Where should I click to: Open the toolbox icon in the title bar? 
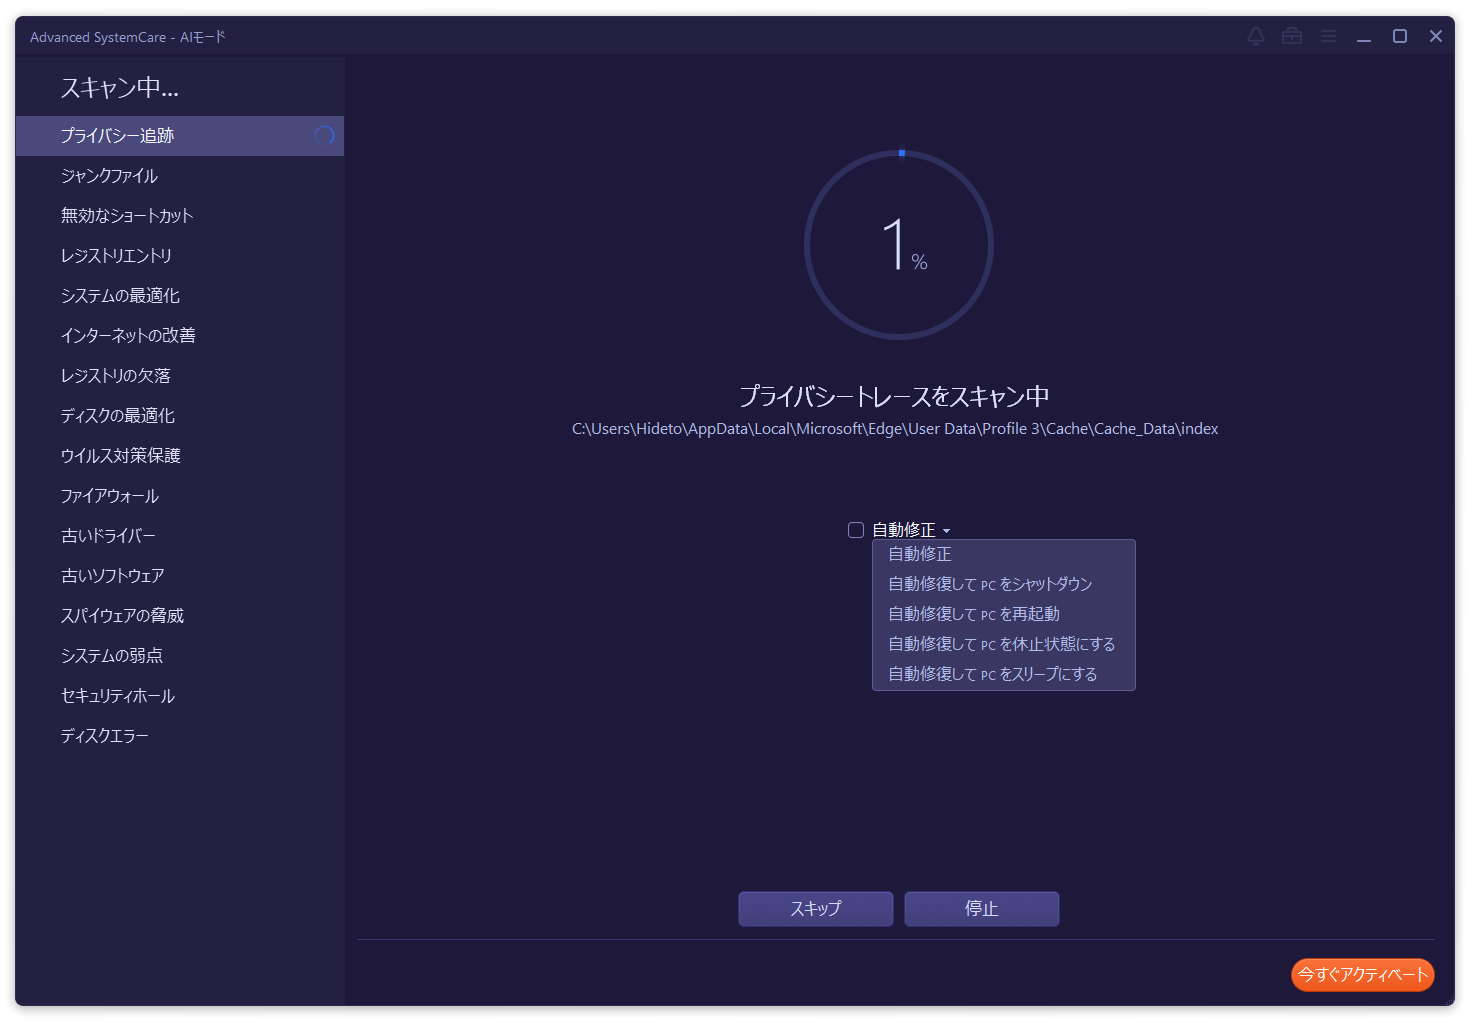1291,36
